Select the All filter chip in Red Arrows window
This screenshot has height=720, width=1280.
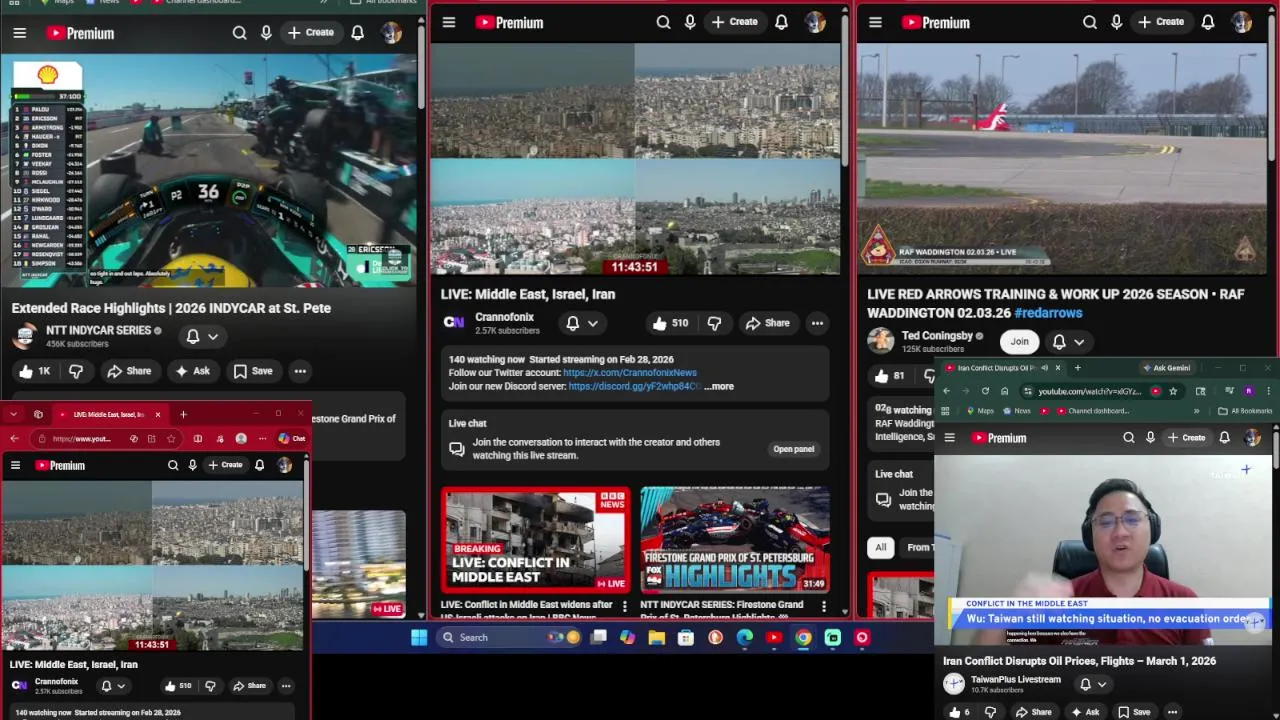[881, 547]
